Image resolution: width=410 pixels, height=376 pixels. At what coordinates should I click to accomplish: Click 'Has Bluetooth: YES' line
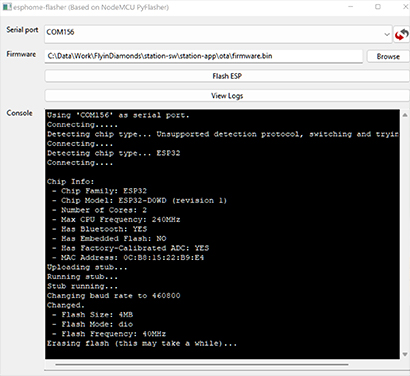(x=99, y=229)
